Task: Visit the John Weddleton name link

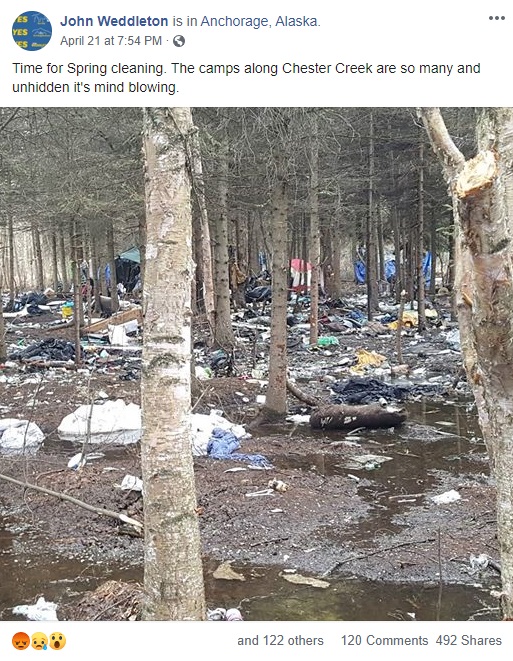Action: tap(114, 21)
